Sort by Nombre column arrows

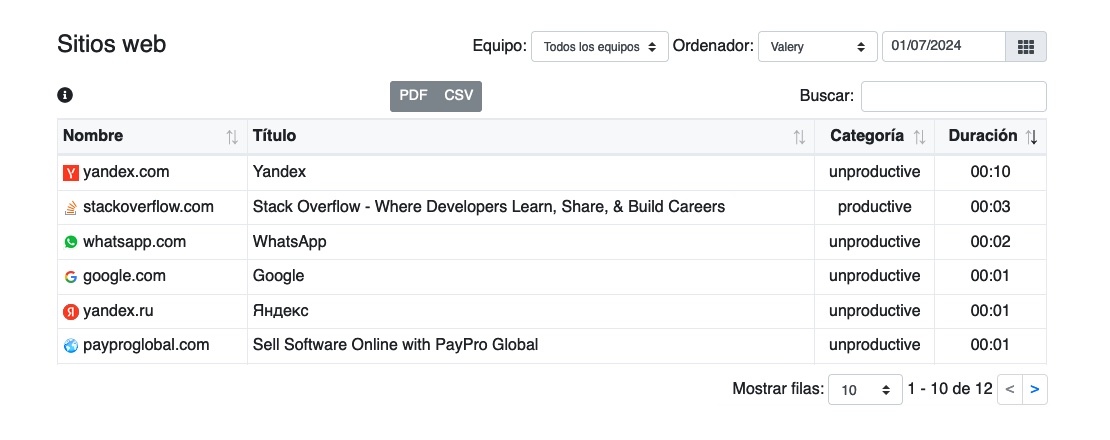(232, 137)
